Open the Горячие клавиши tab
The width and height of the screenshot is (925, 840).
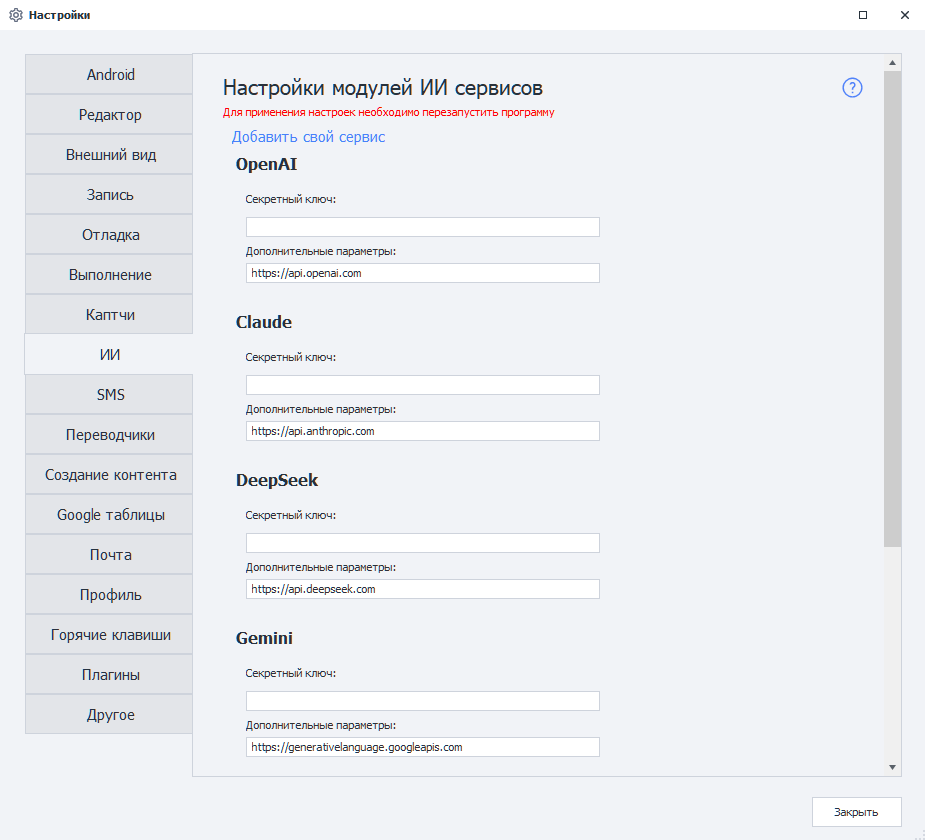[x=109, y=635]
